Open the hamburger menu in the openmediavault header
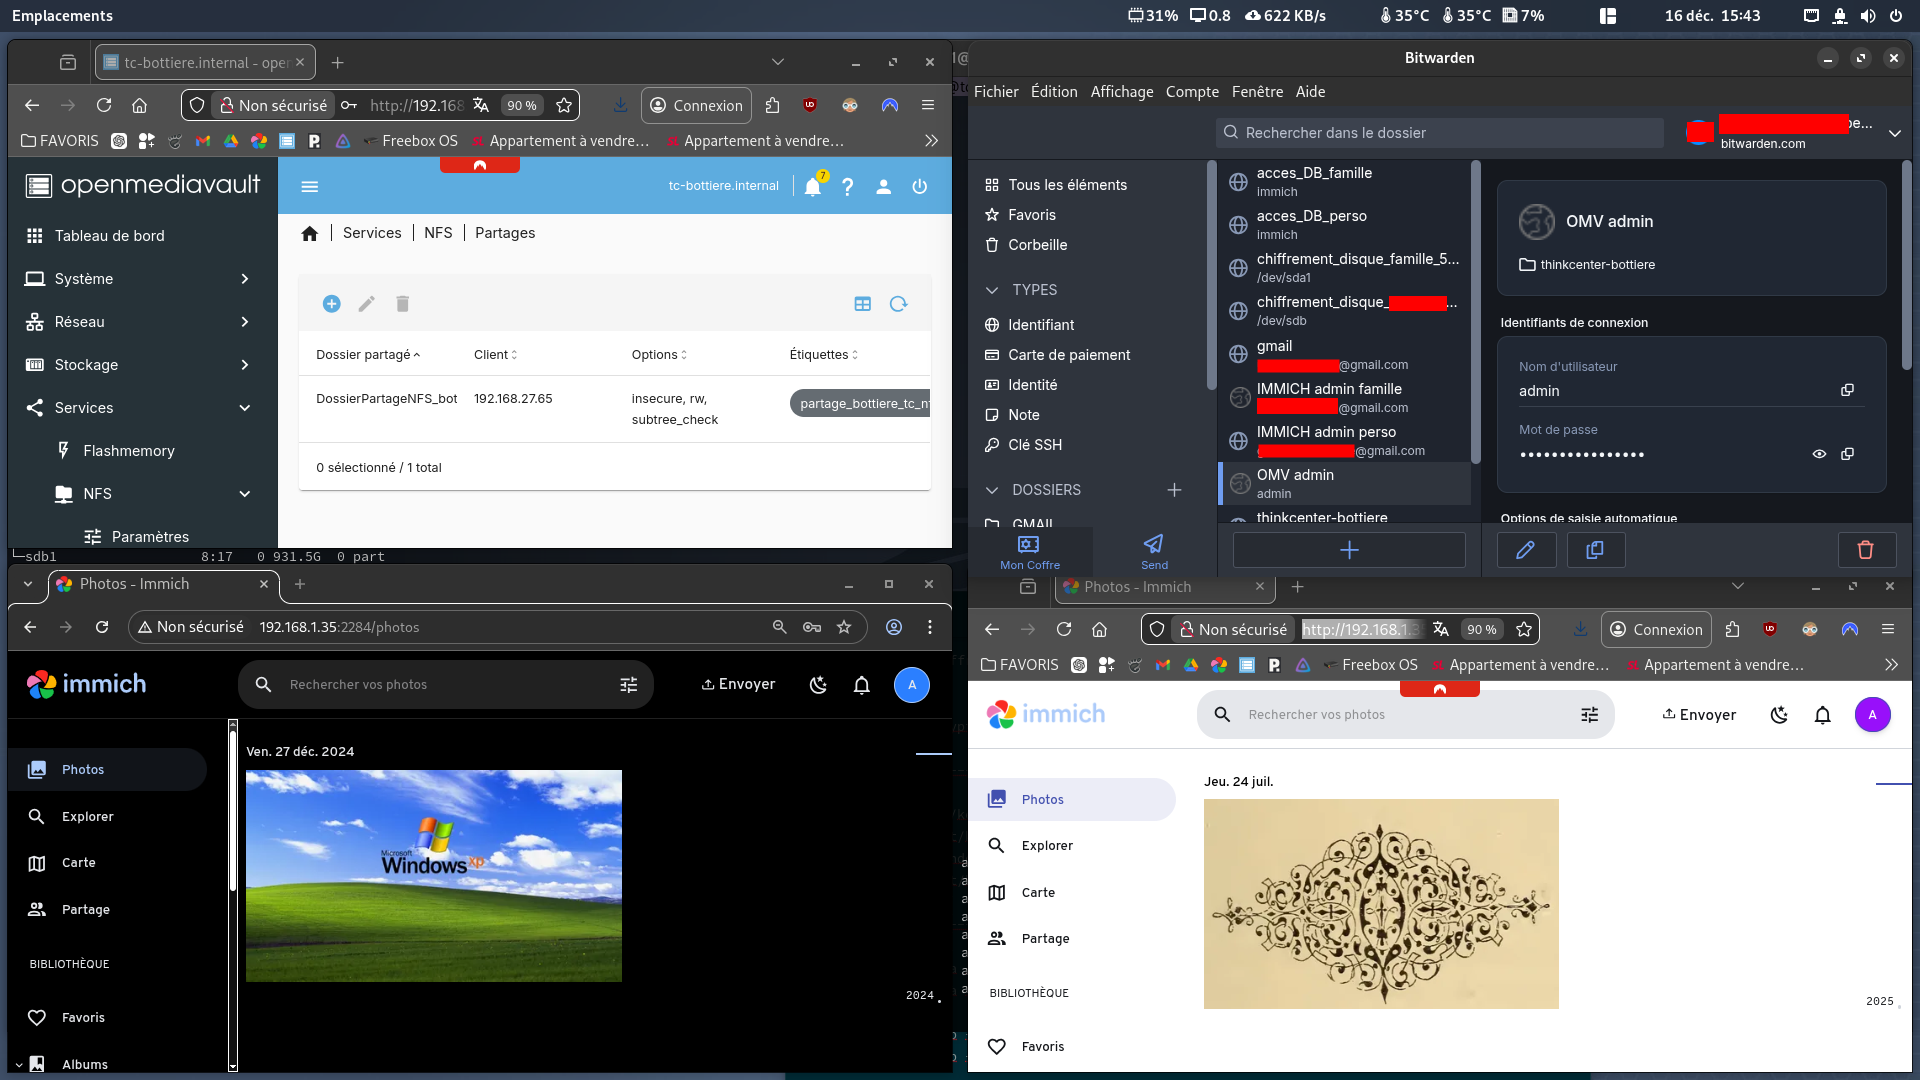Screen dimensions: 1920x1080 pyautogui.click(x=310, y=187)
